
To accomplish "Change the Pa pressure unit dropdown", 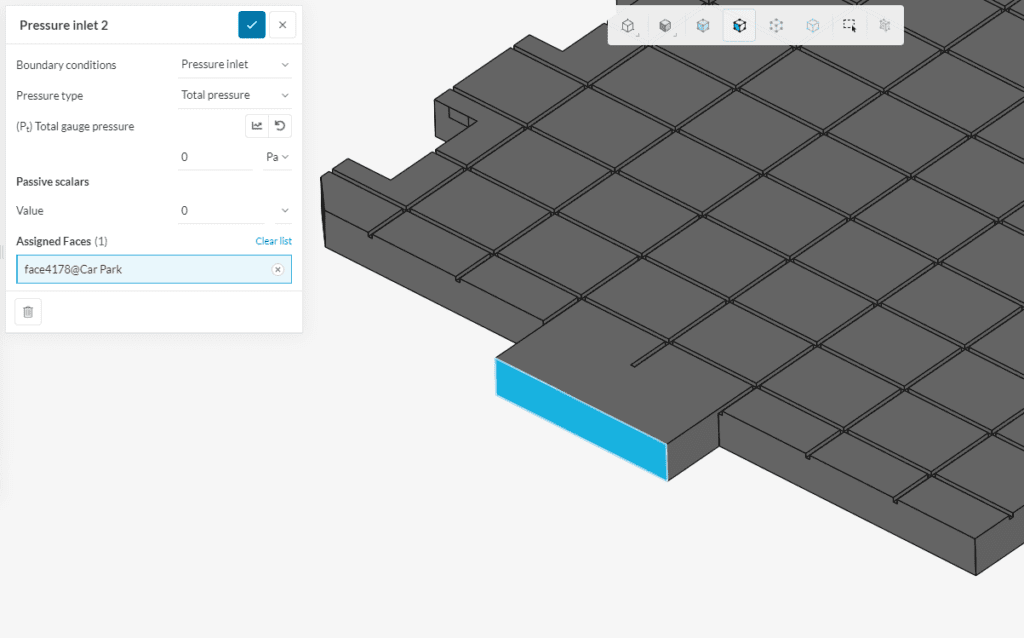I will (277, 157).
